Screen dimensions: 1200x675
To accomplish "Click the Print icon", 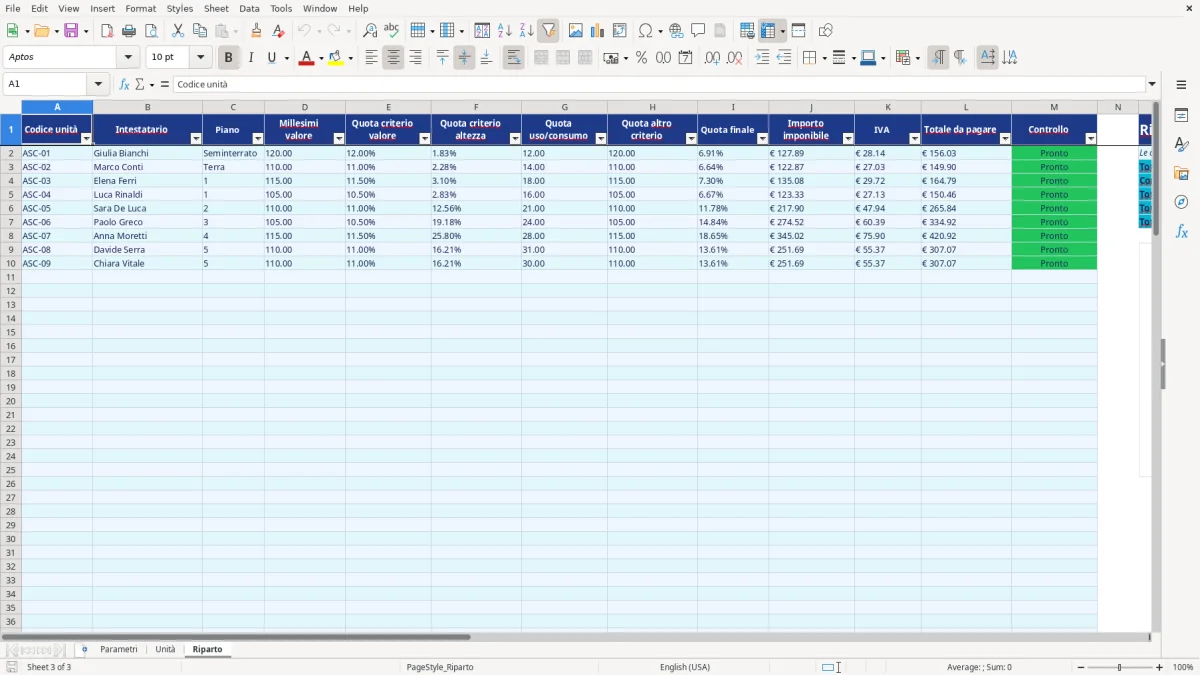I will (x=129, y=31).
